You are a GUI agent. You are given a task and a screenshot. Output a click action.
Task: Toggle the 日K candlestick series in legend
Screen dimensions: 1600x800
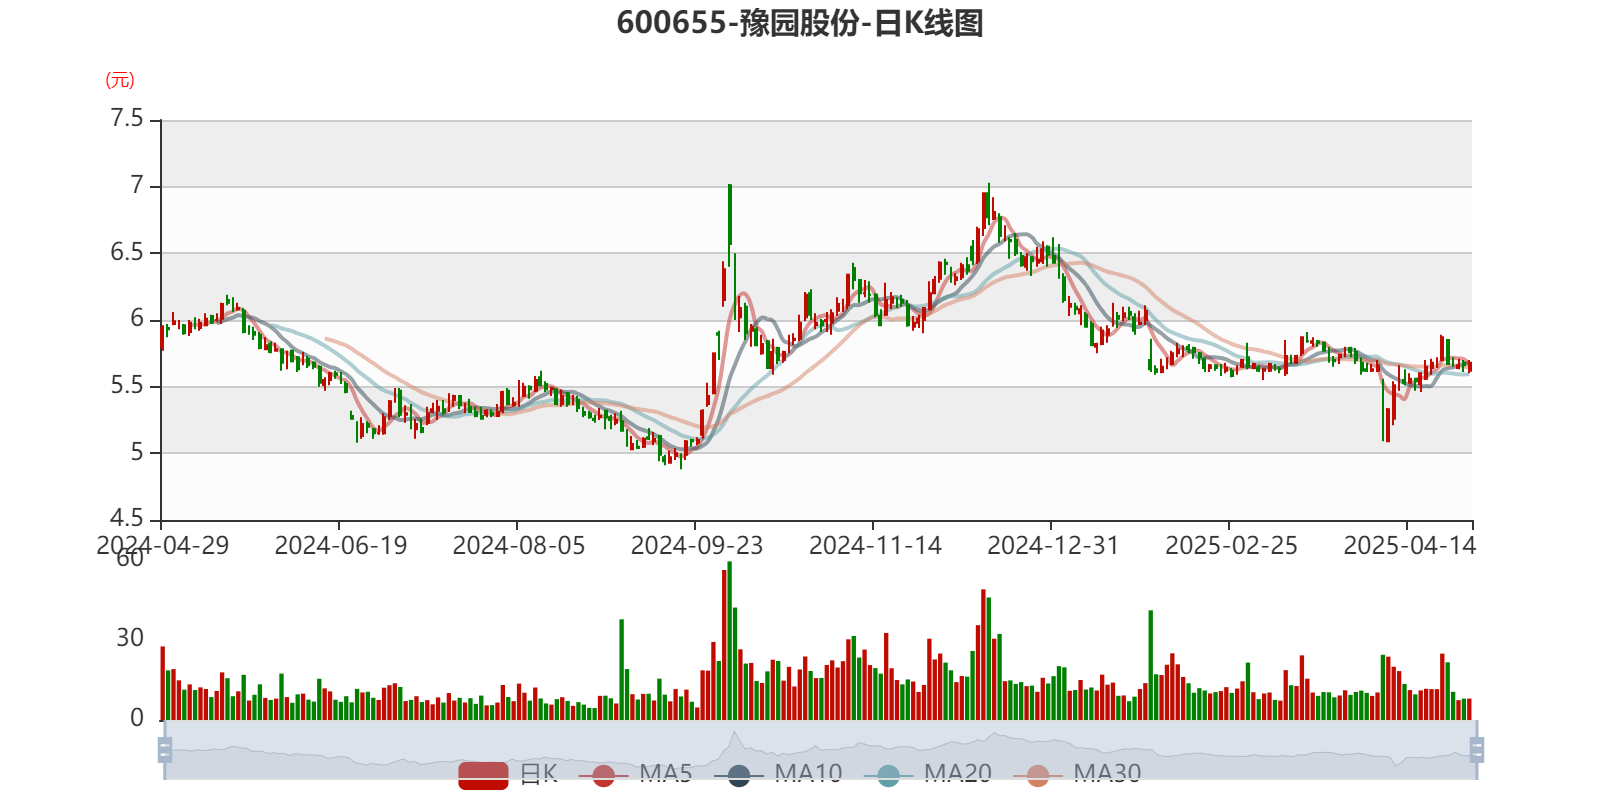tap(508, 774)
